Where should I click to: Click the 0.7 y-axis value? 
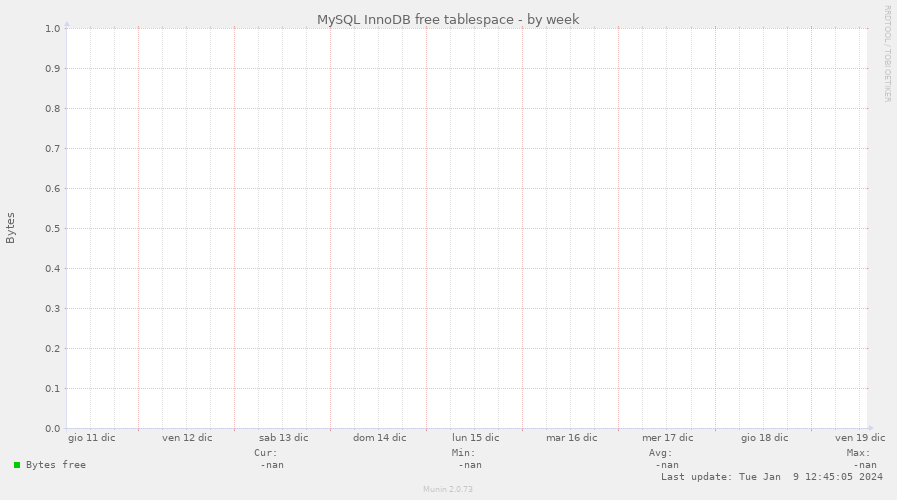[x=53, y=149]
